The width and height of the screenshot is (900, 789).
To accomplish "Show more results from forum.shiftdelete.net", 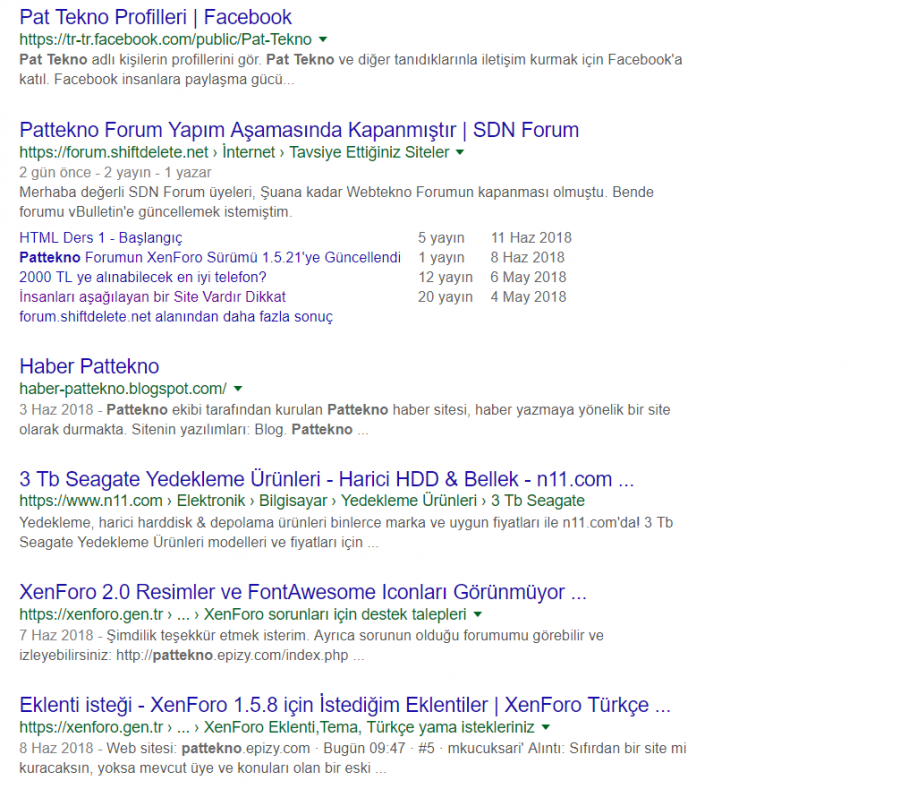I will coord(176,317).
